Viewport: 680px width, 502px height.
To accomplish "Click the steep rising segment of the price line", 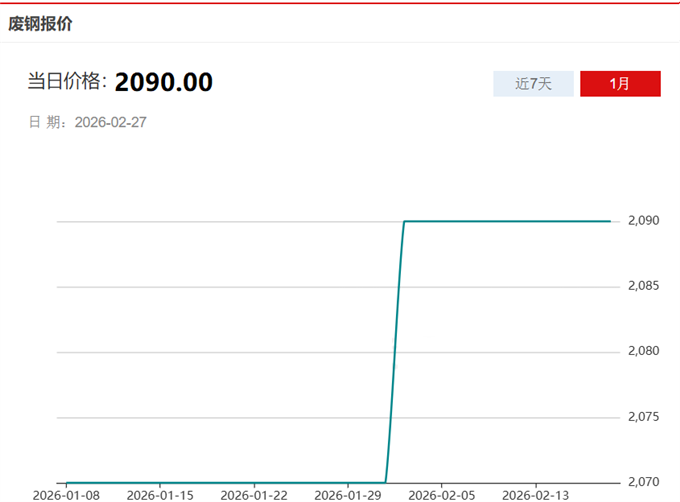I will pos(395,350).
